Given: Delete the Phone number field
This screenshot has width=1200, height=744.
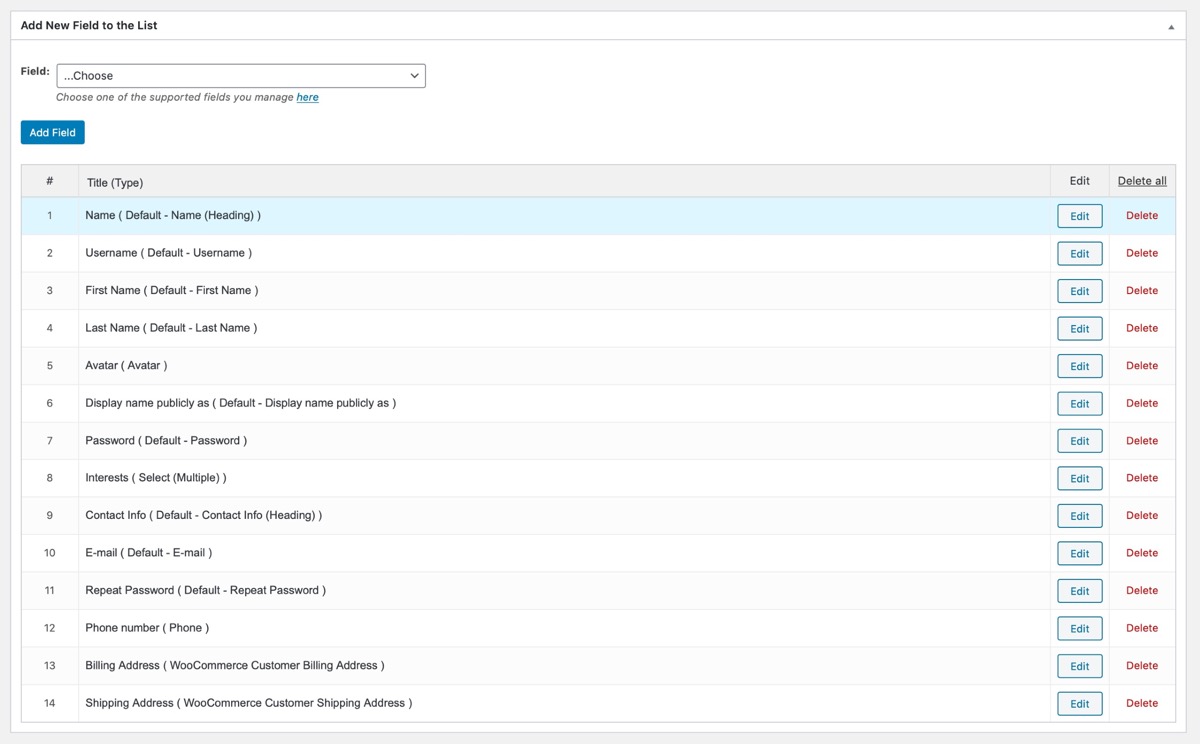Looking at the screenshot, I should [x=1142, y=628].
